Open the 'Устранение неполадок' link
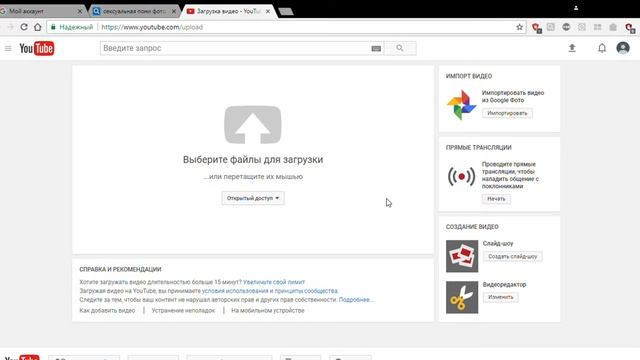Screen dimensions: 640x360 pyautogui.click(x=183, y=311)
